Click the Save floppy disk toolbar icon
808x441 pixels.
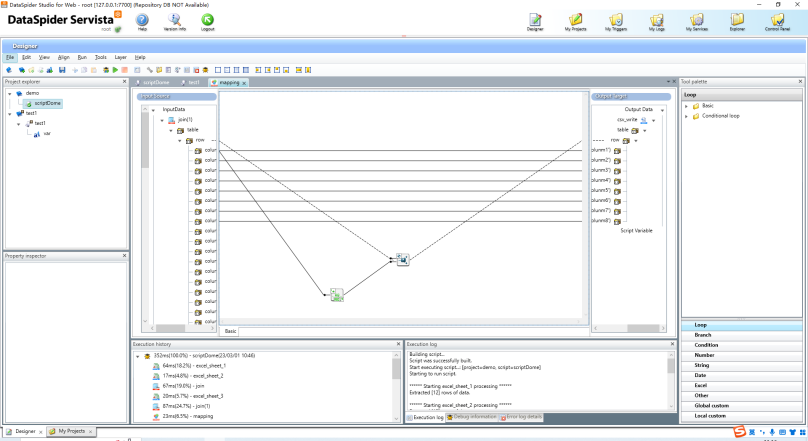click(x=62, y=70)
